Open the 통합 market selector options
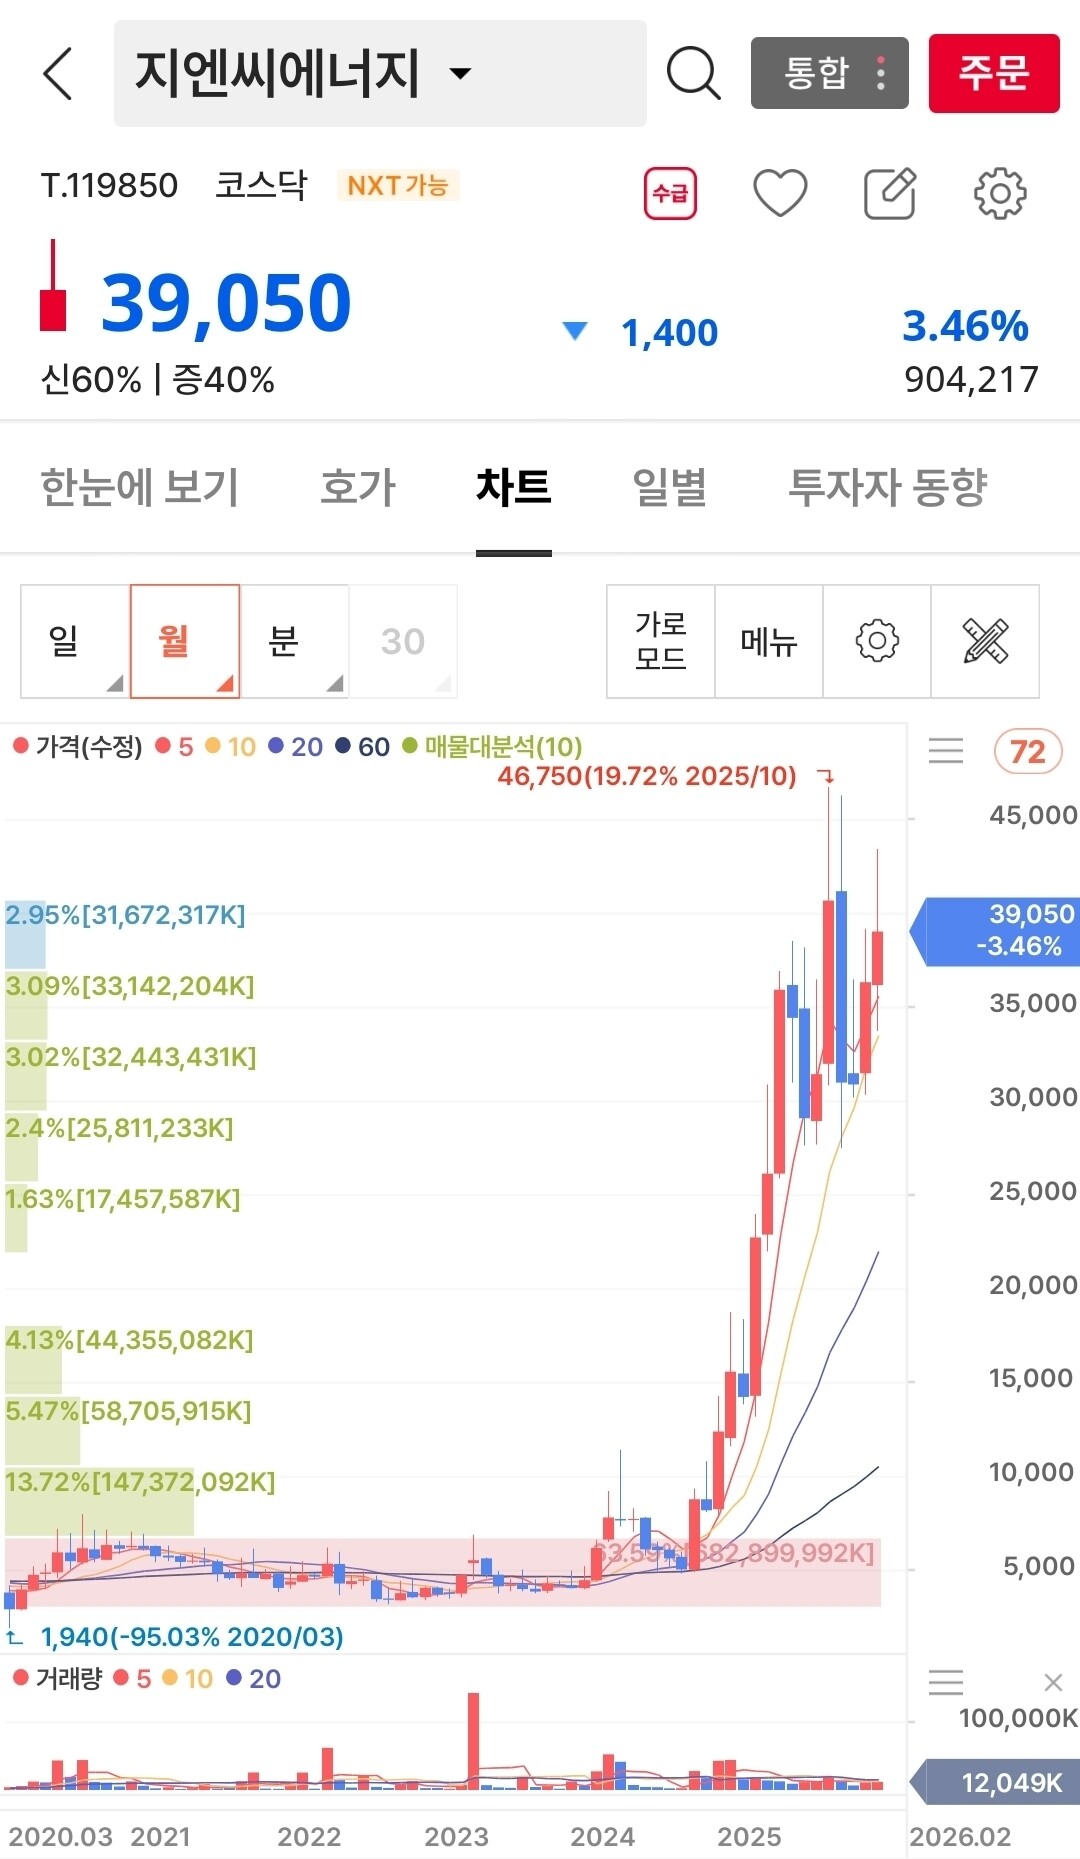Viewport: 1080px width, 1859px height. [830, 73]
